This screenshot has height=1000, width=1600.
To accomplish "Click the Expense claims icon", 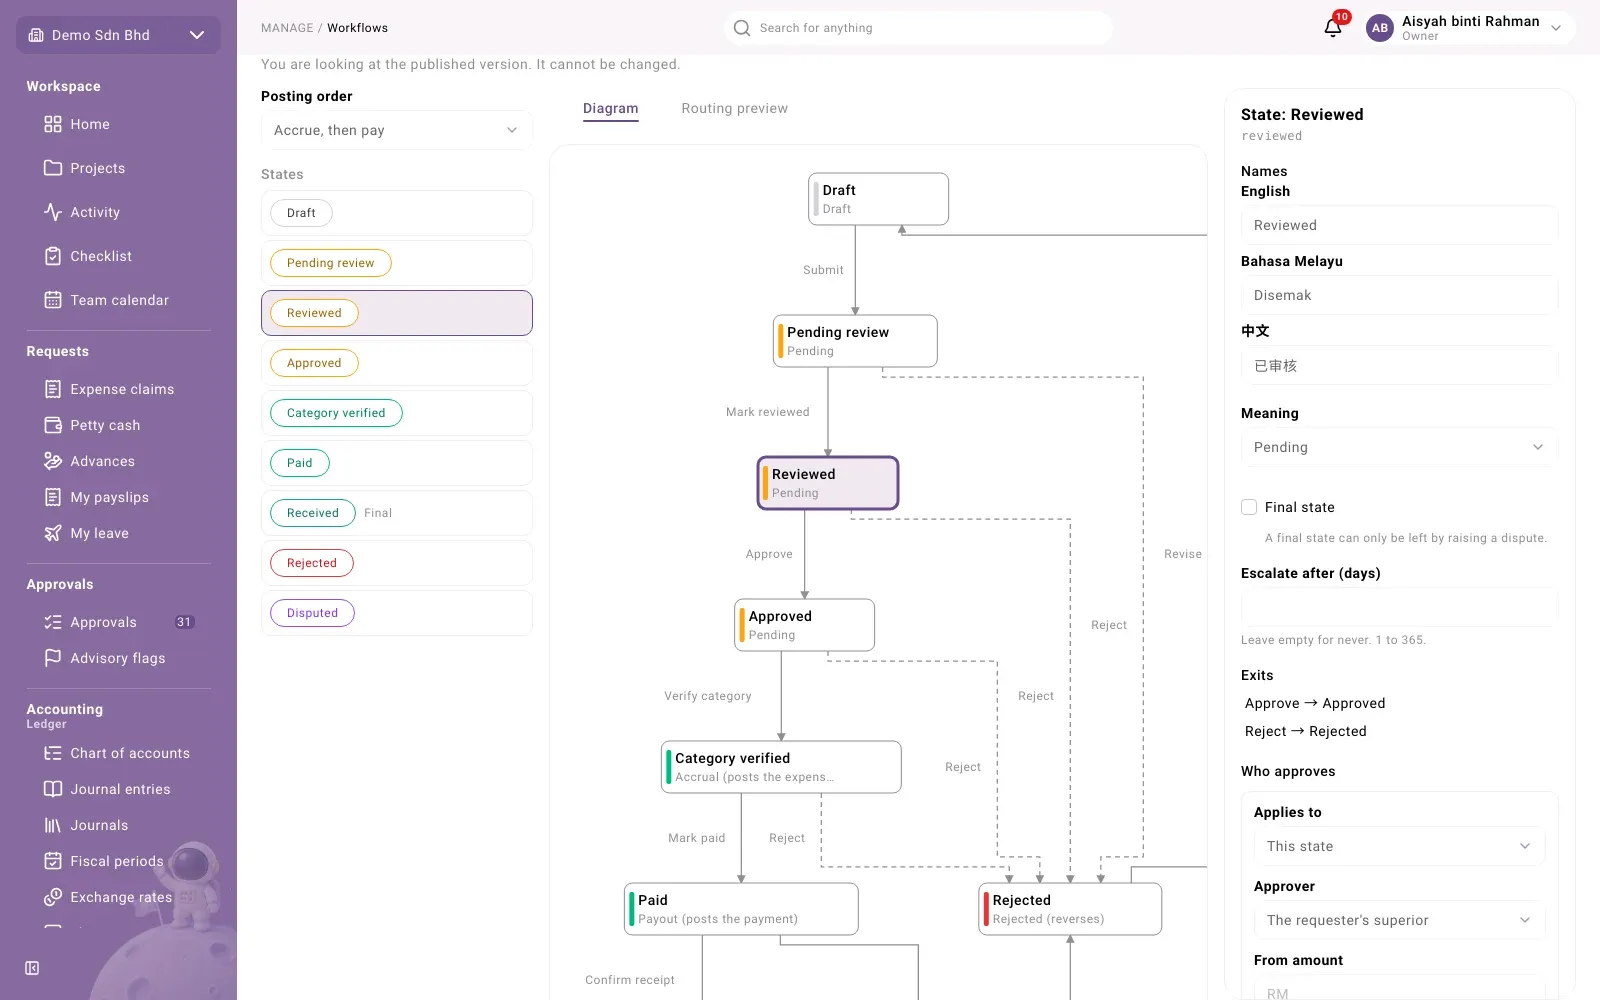I will 53,389.
